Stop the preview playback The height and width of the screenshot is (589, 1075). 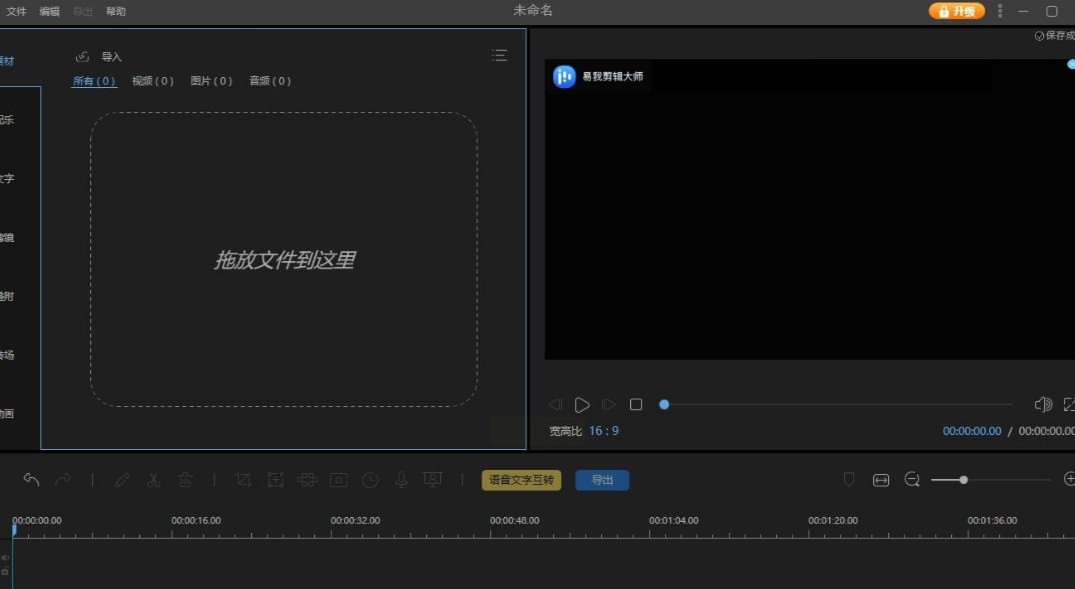click(636, 405)
